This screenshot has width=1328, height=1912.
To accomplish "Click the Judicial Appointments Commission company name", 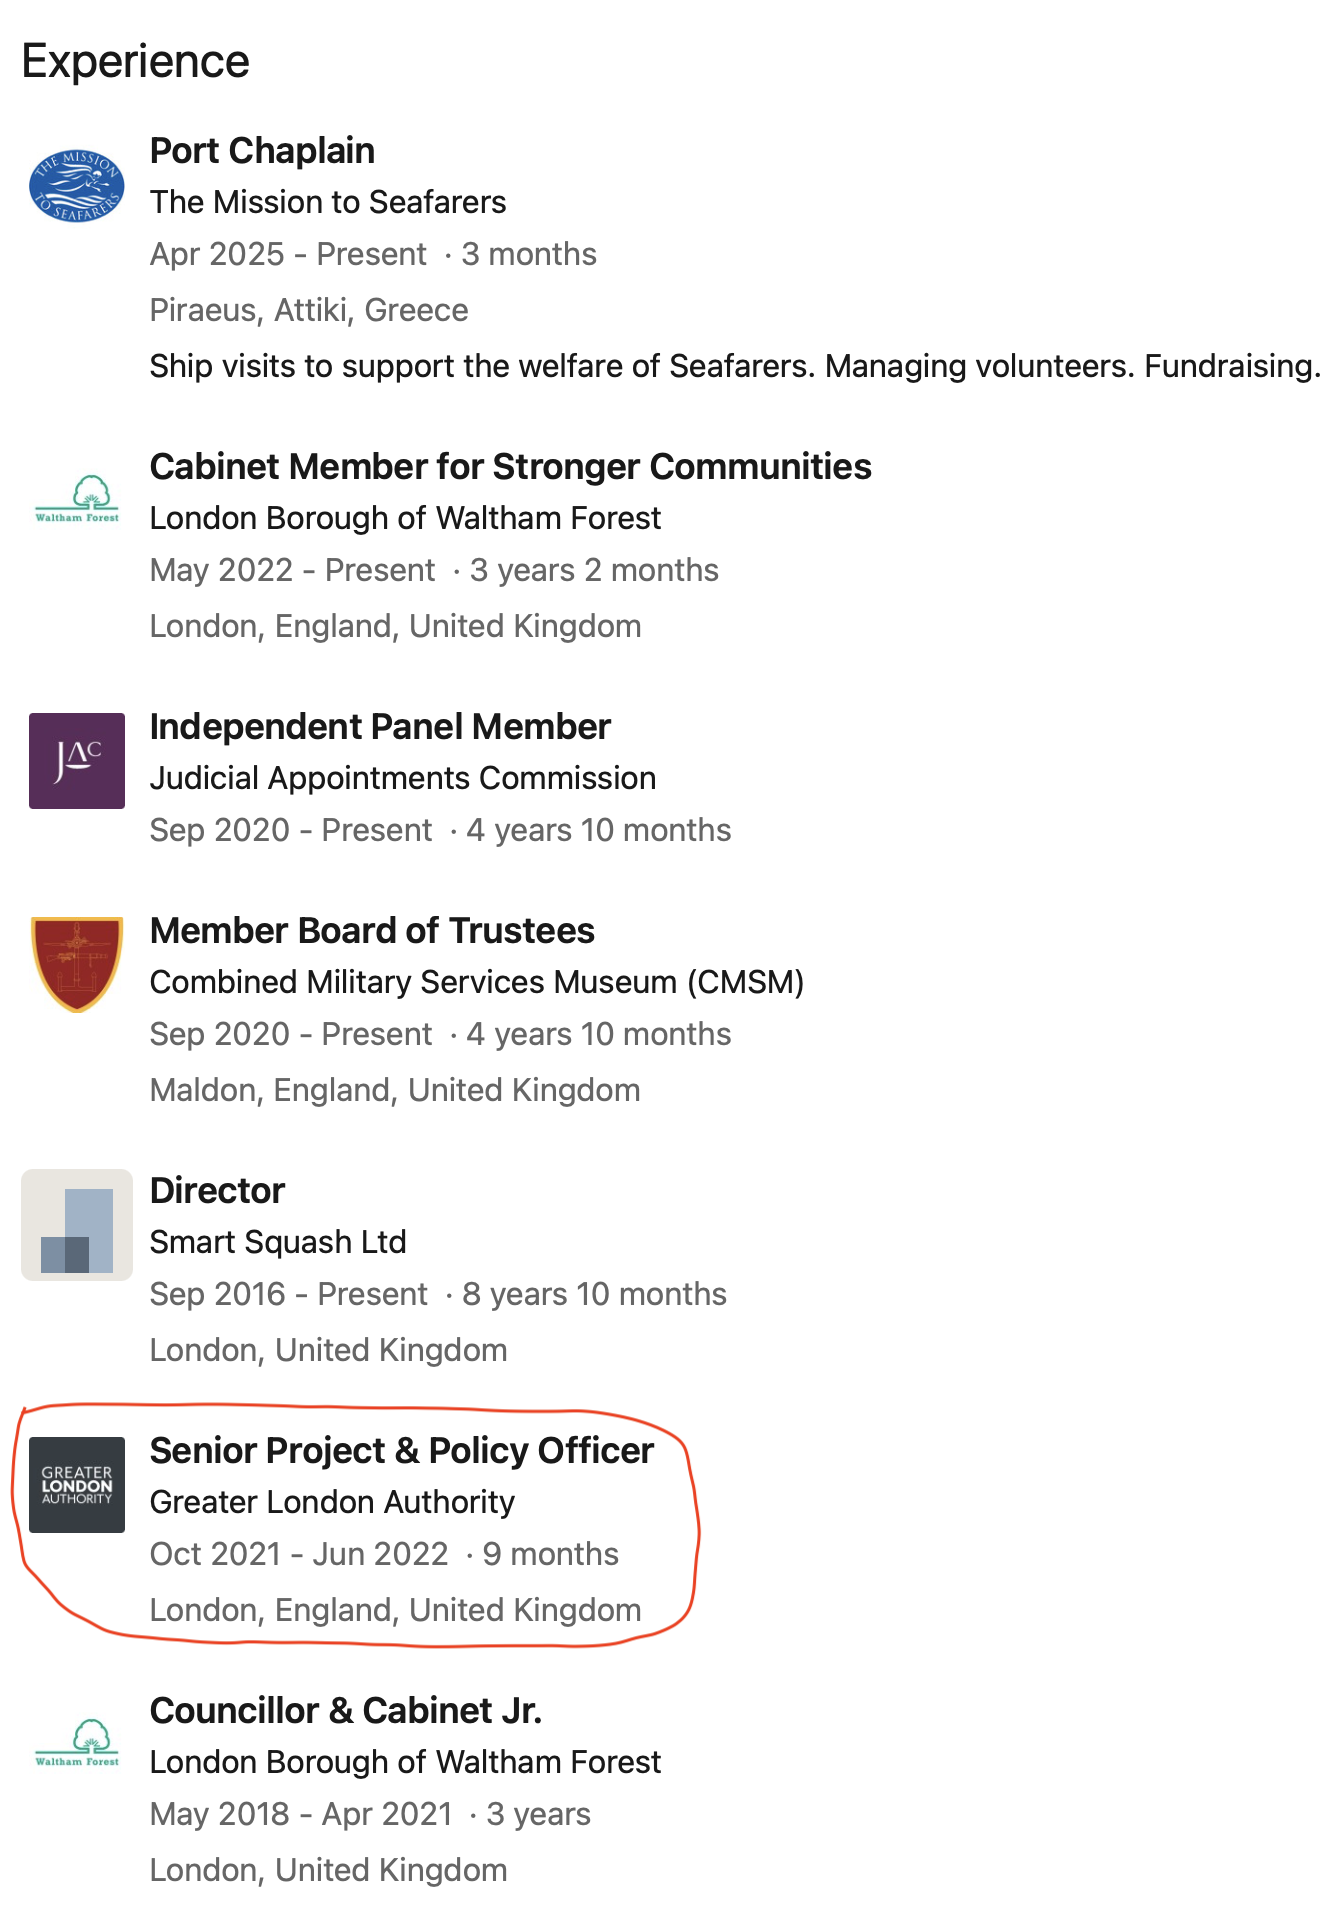I will tap(403, 778).
